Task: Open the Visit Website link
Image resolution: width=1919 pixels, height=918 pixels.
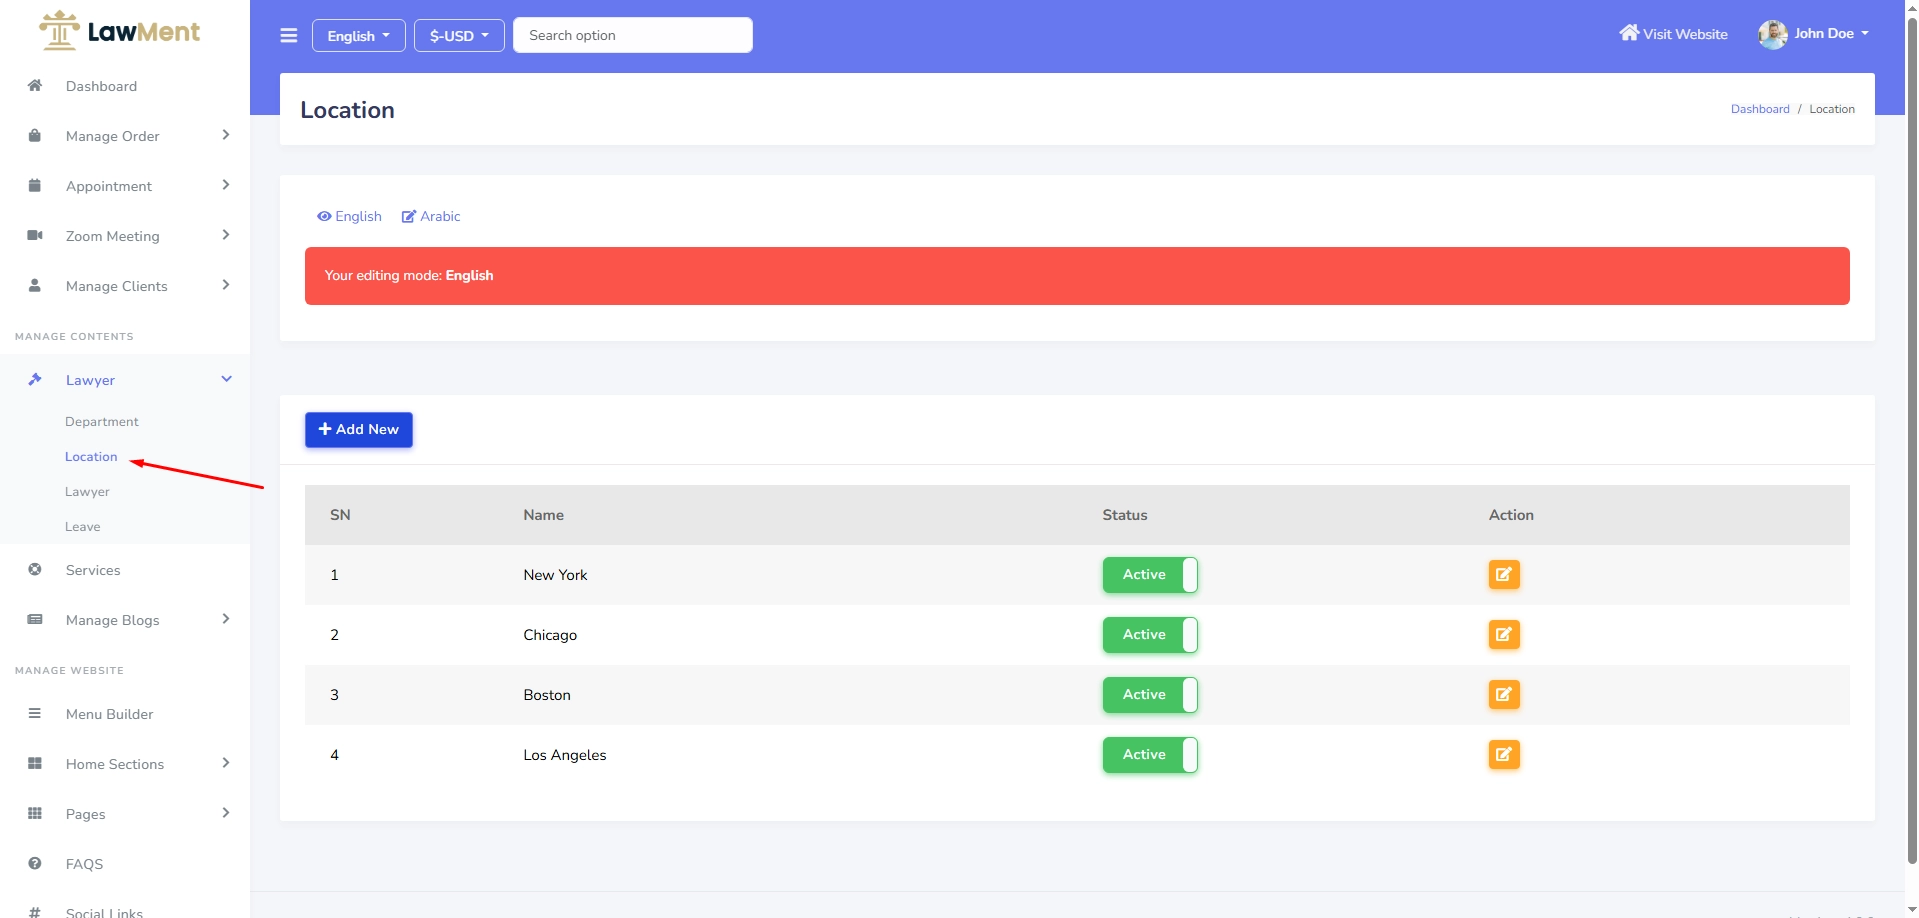Action: [x=1673, y=34]
